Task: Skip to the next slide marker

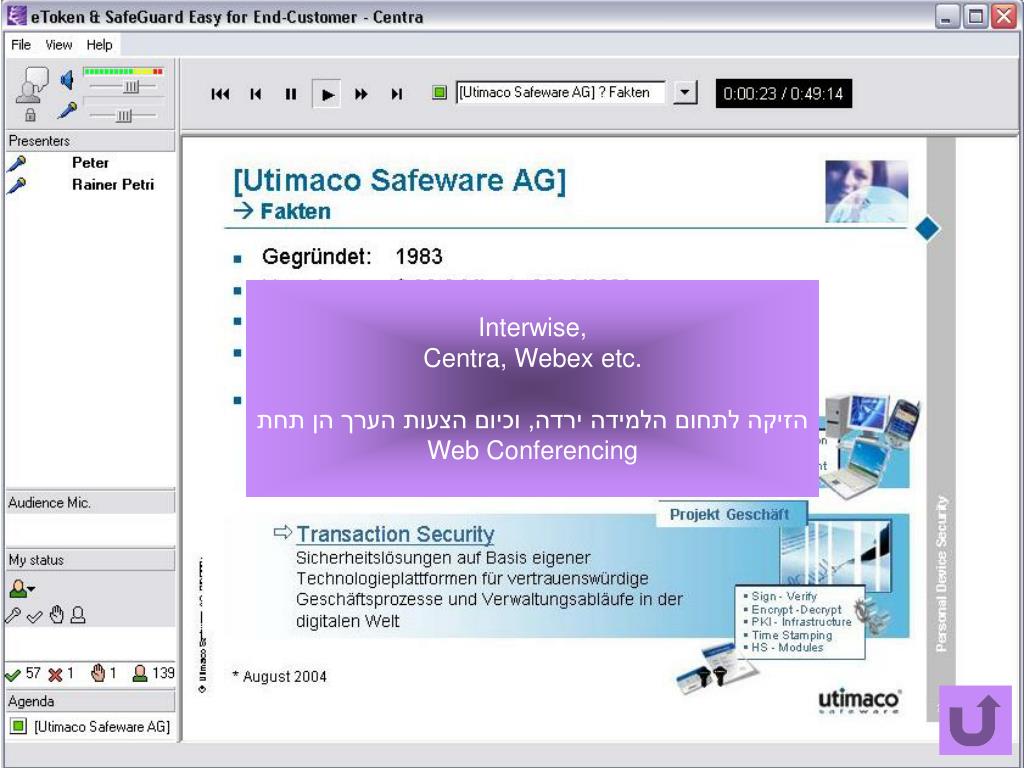Action: tap(396, 94)
